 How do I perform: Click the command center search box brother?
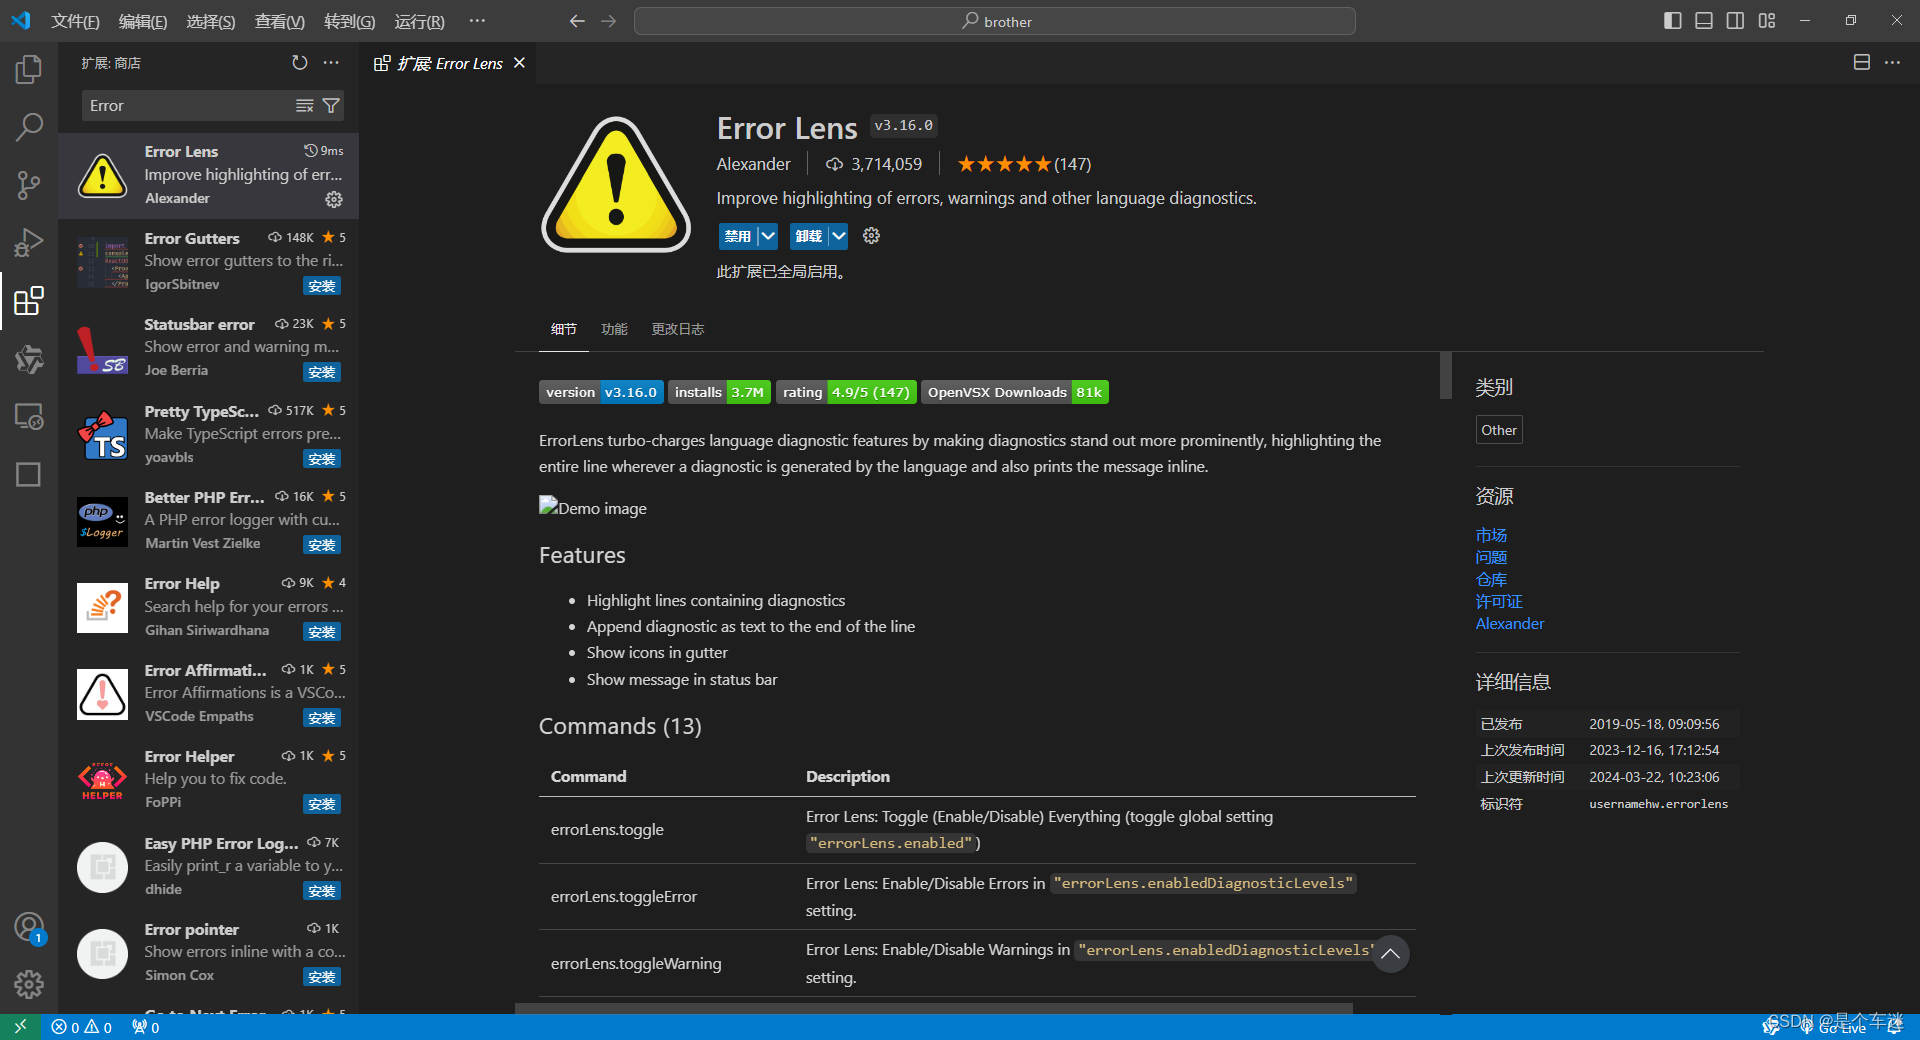coord(995,21)
